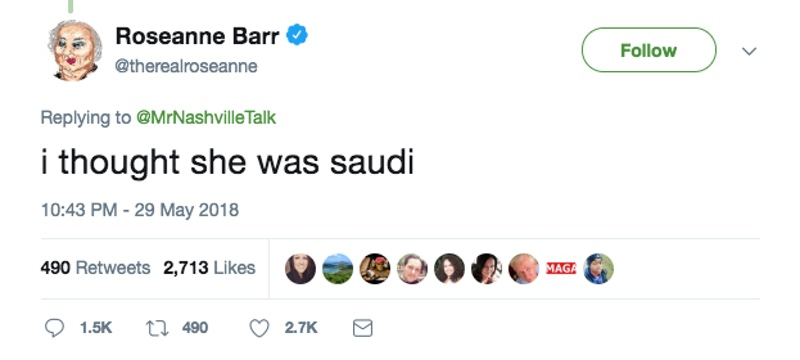Click the @therealroseanne handle
This screenshot has height=360, width=800.
click(x=186, y=66)
